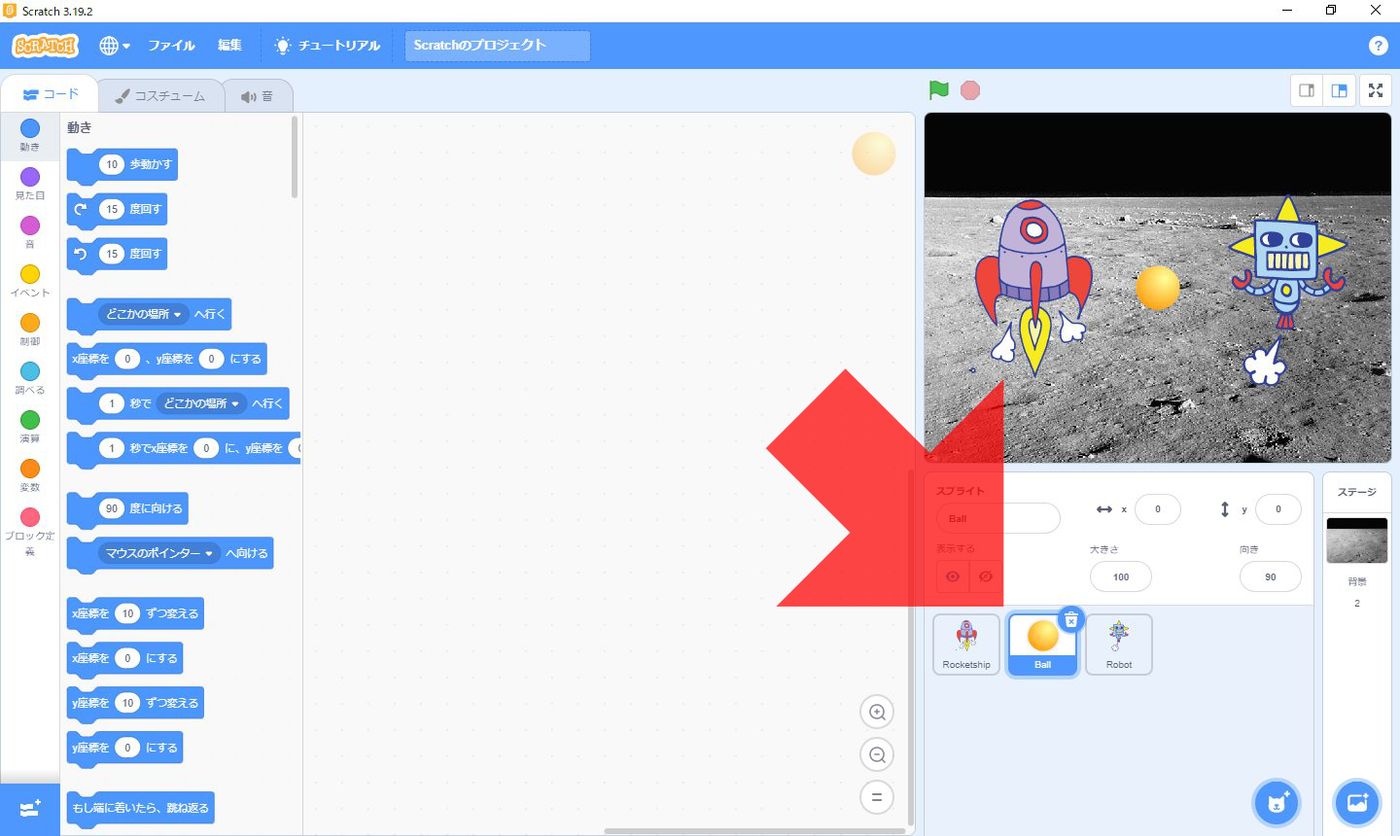This screenshot has width=1400, height=836.
Task: Switch to small stage layout
Action: click(x=1306, y=90)
